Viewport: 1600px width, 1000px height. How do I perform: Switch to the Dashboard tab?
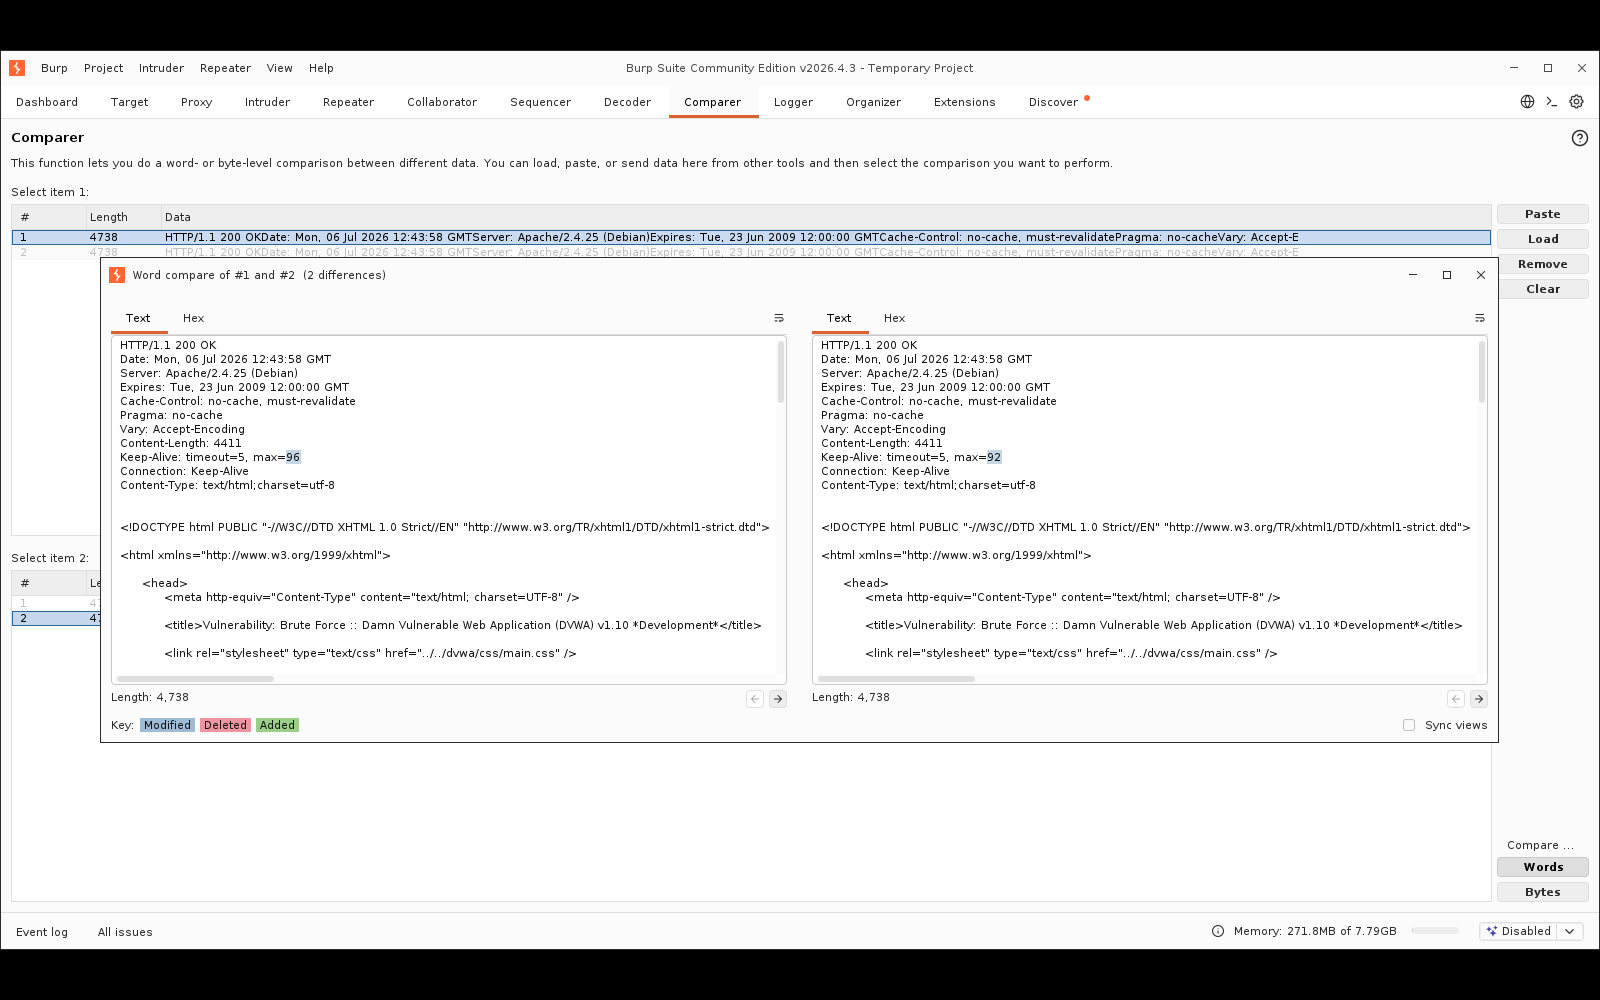tap(47, 102)
